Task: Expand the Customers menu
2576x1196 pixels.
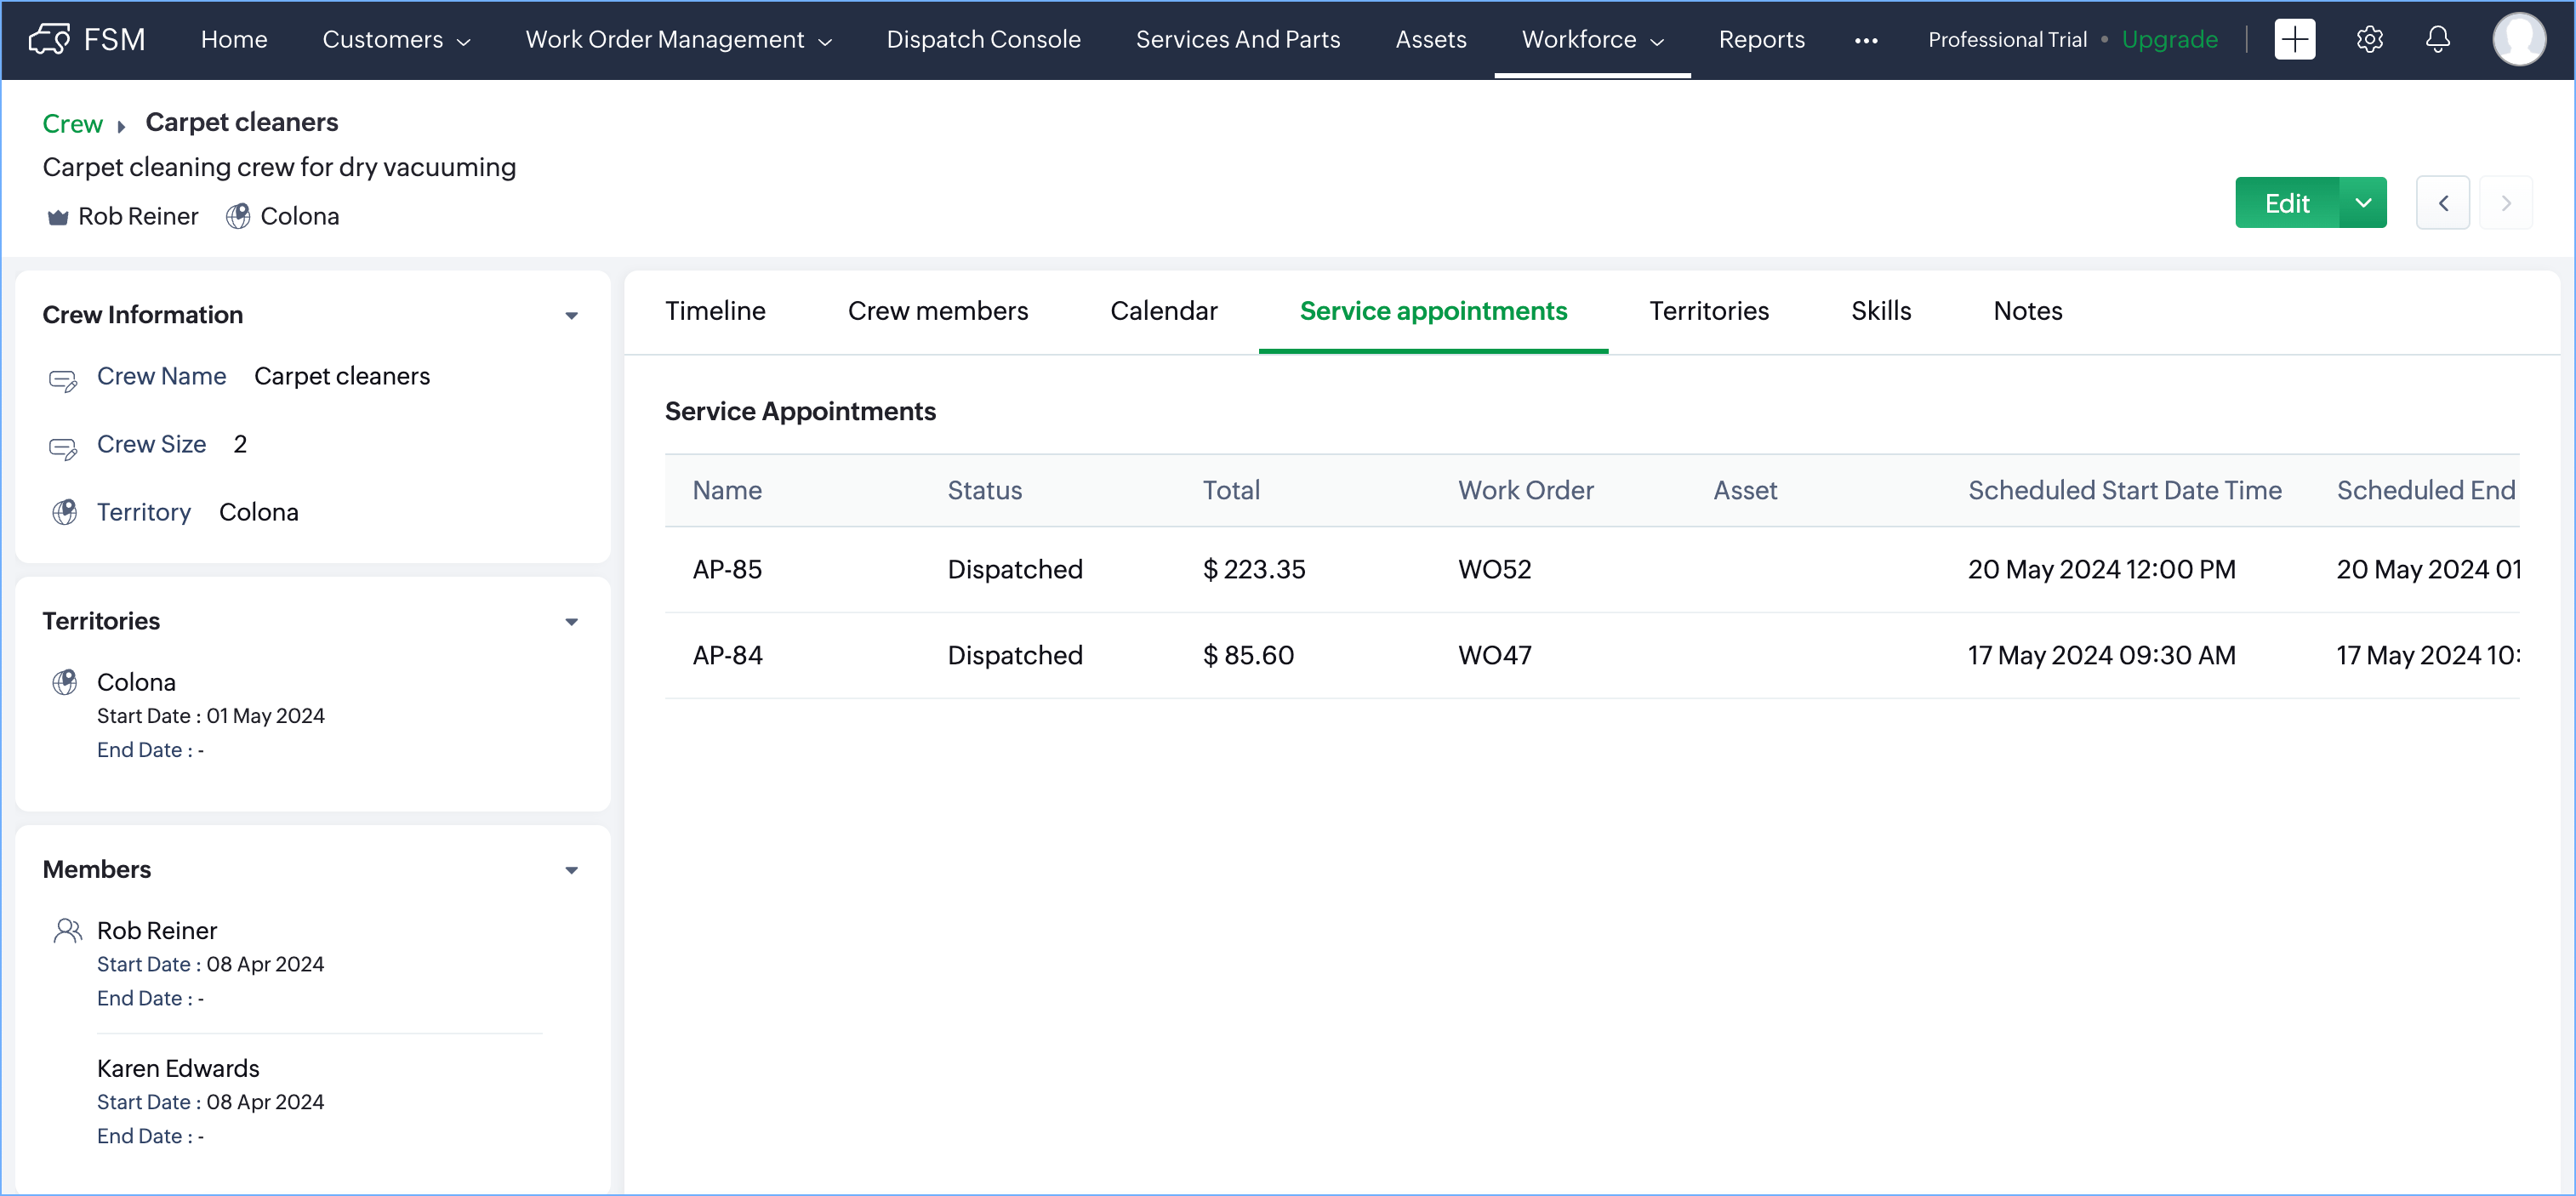Action: pyautogui.click(x=395, y=39)
